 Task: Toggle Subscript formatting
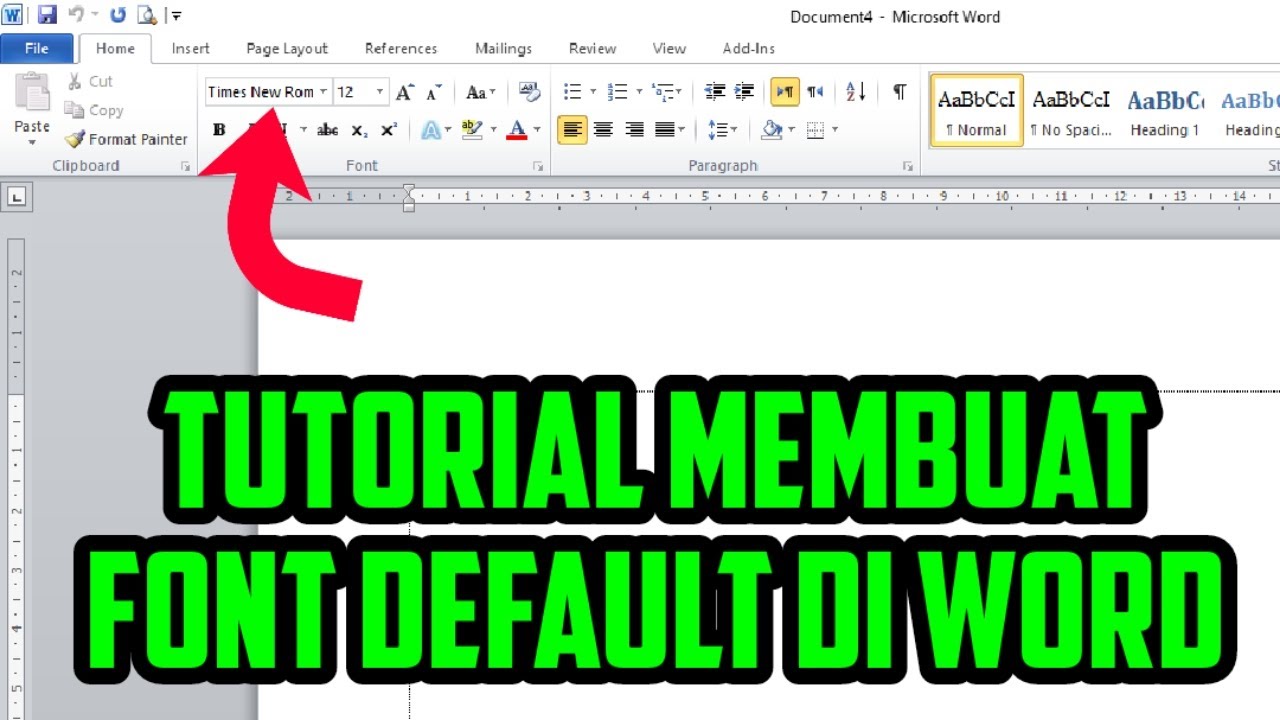360,130
